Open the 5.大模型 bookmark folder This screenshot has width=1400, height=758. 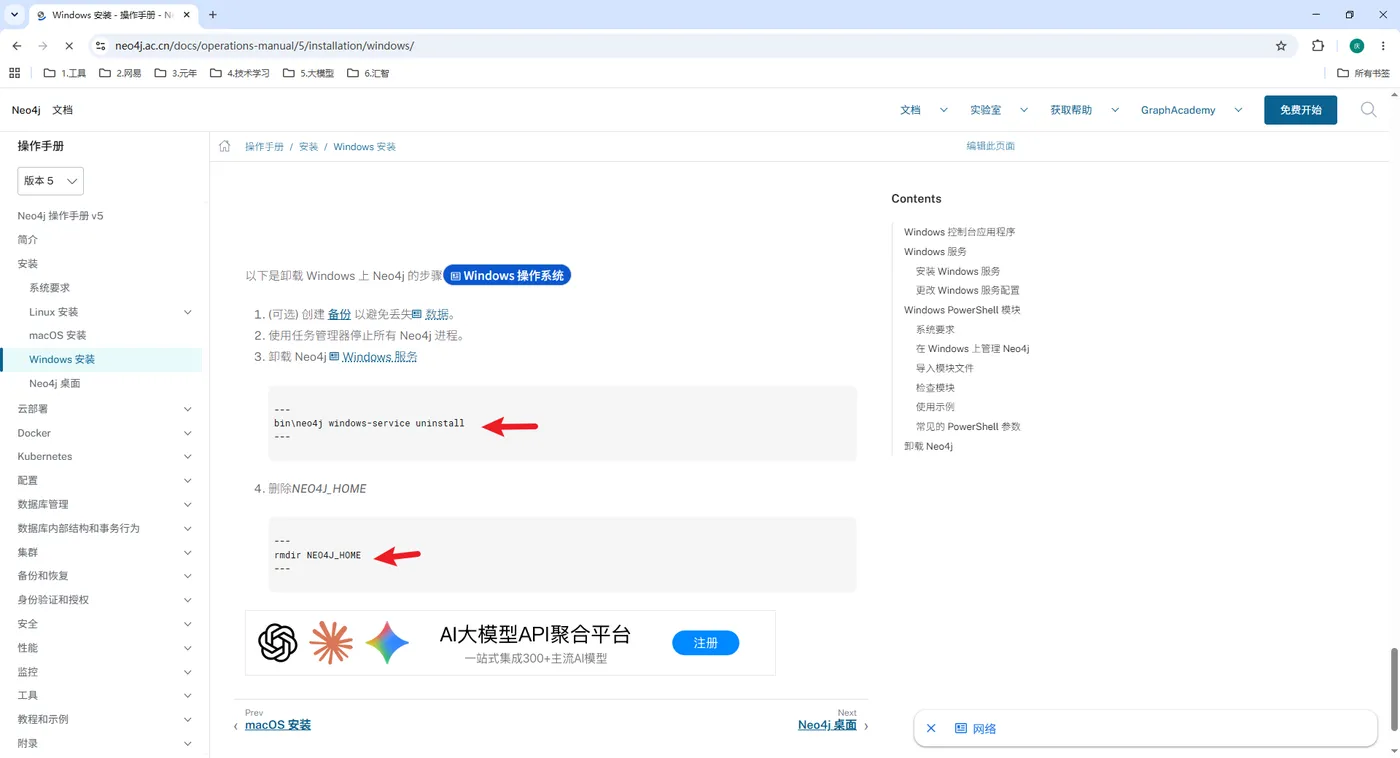point(308,73)
